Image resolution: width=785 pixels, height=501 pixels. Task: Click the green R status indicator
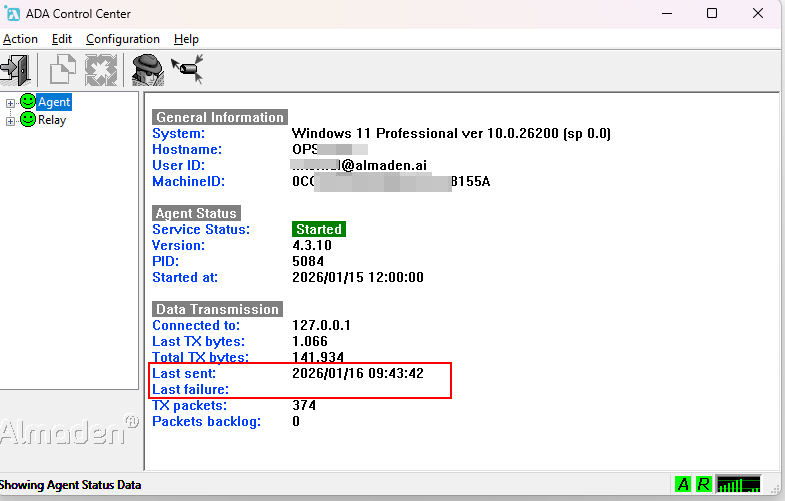(x=704, y=484)
